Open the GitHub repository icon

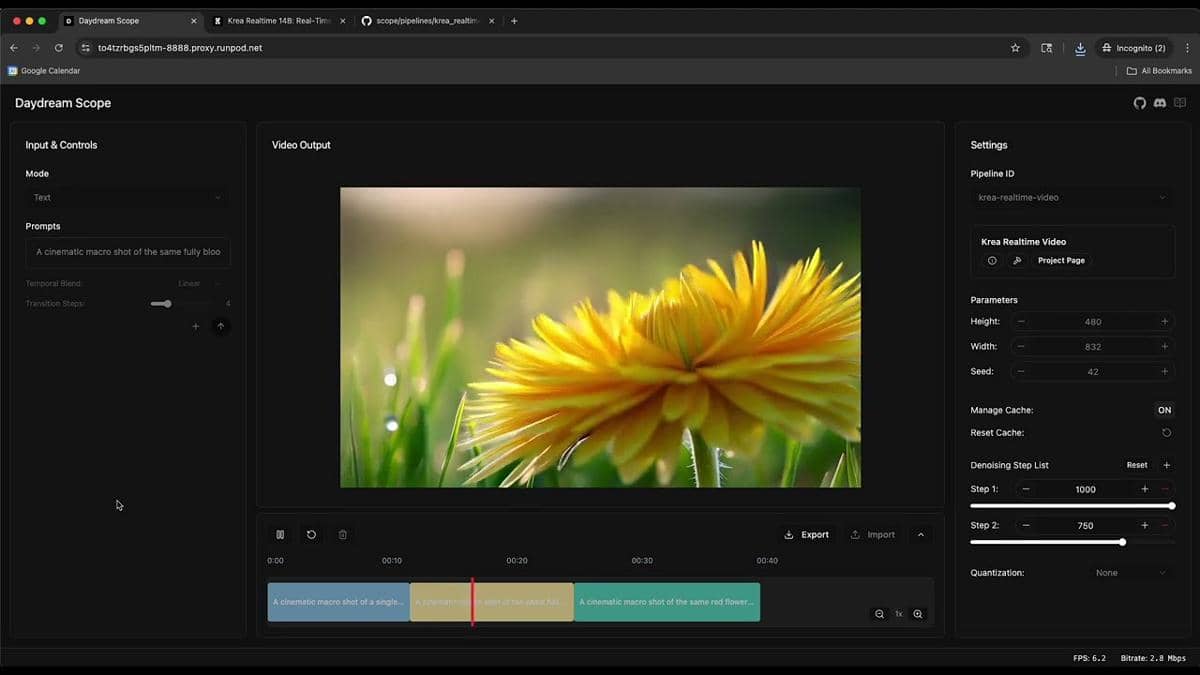(1139, 102)
